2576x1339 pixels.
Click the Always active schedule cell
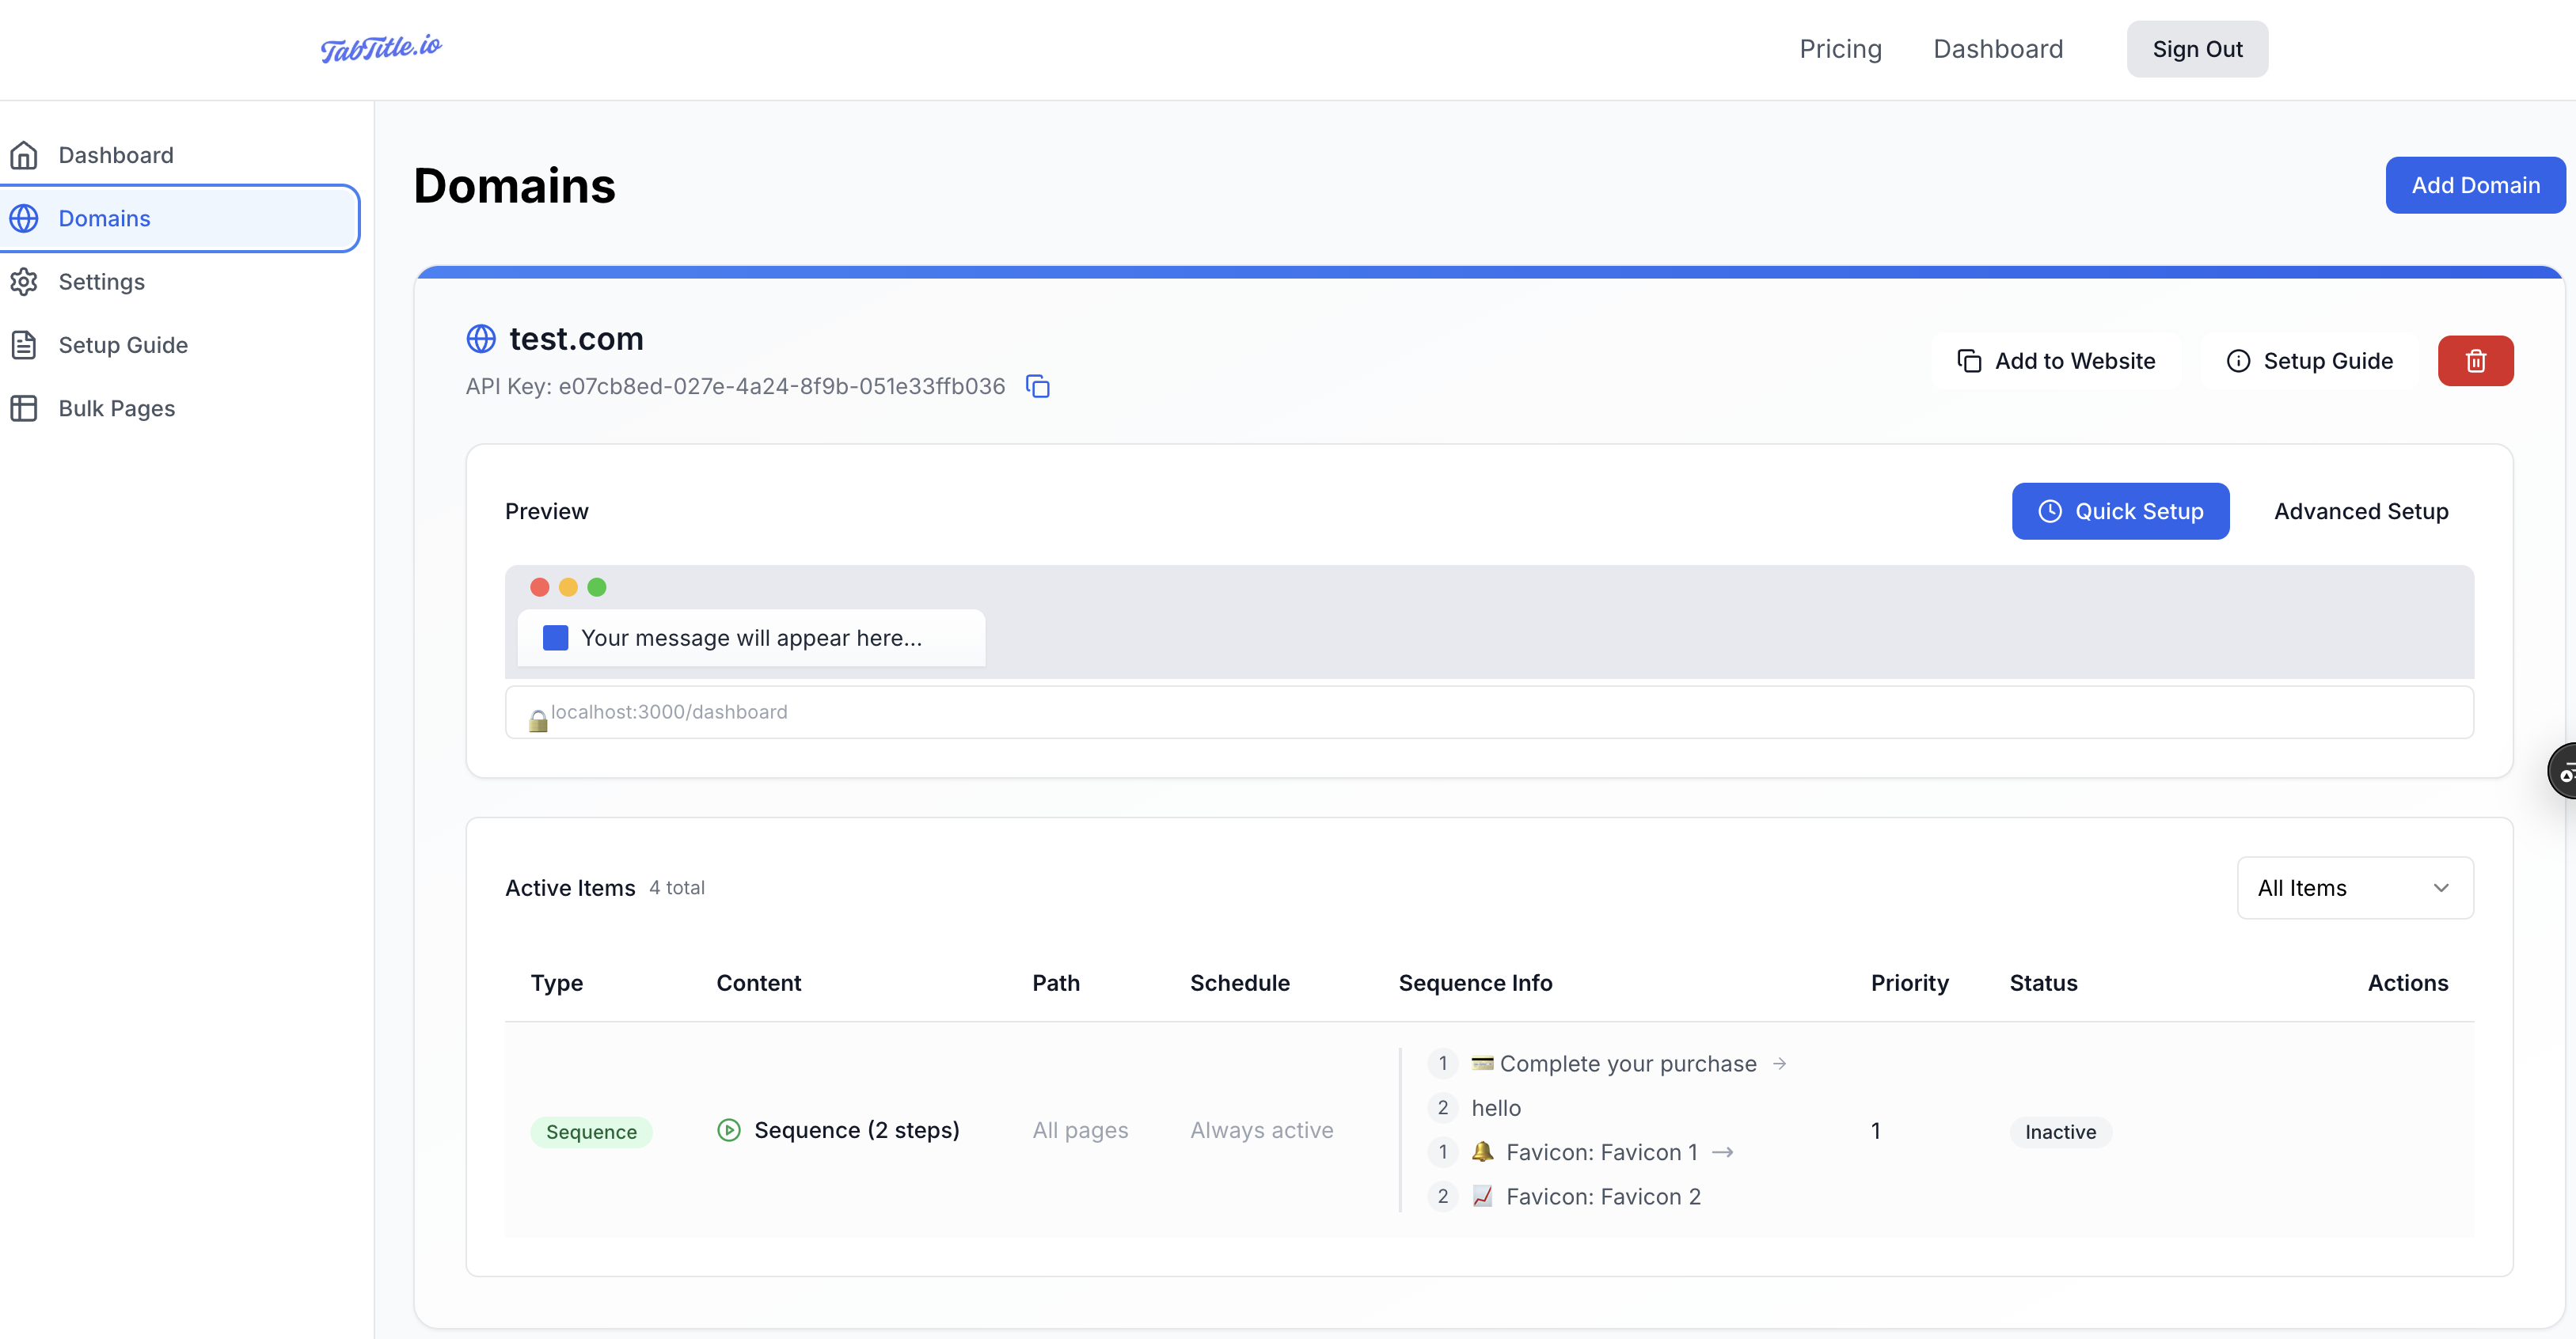pos(1261,1130)
